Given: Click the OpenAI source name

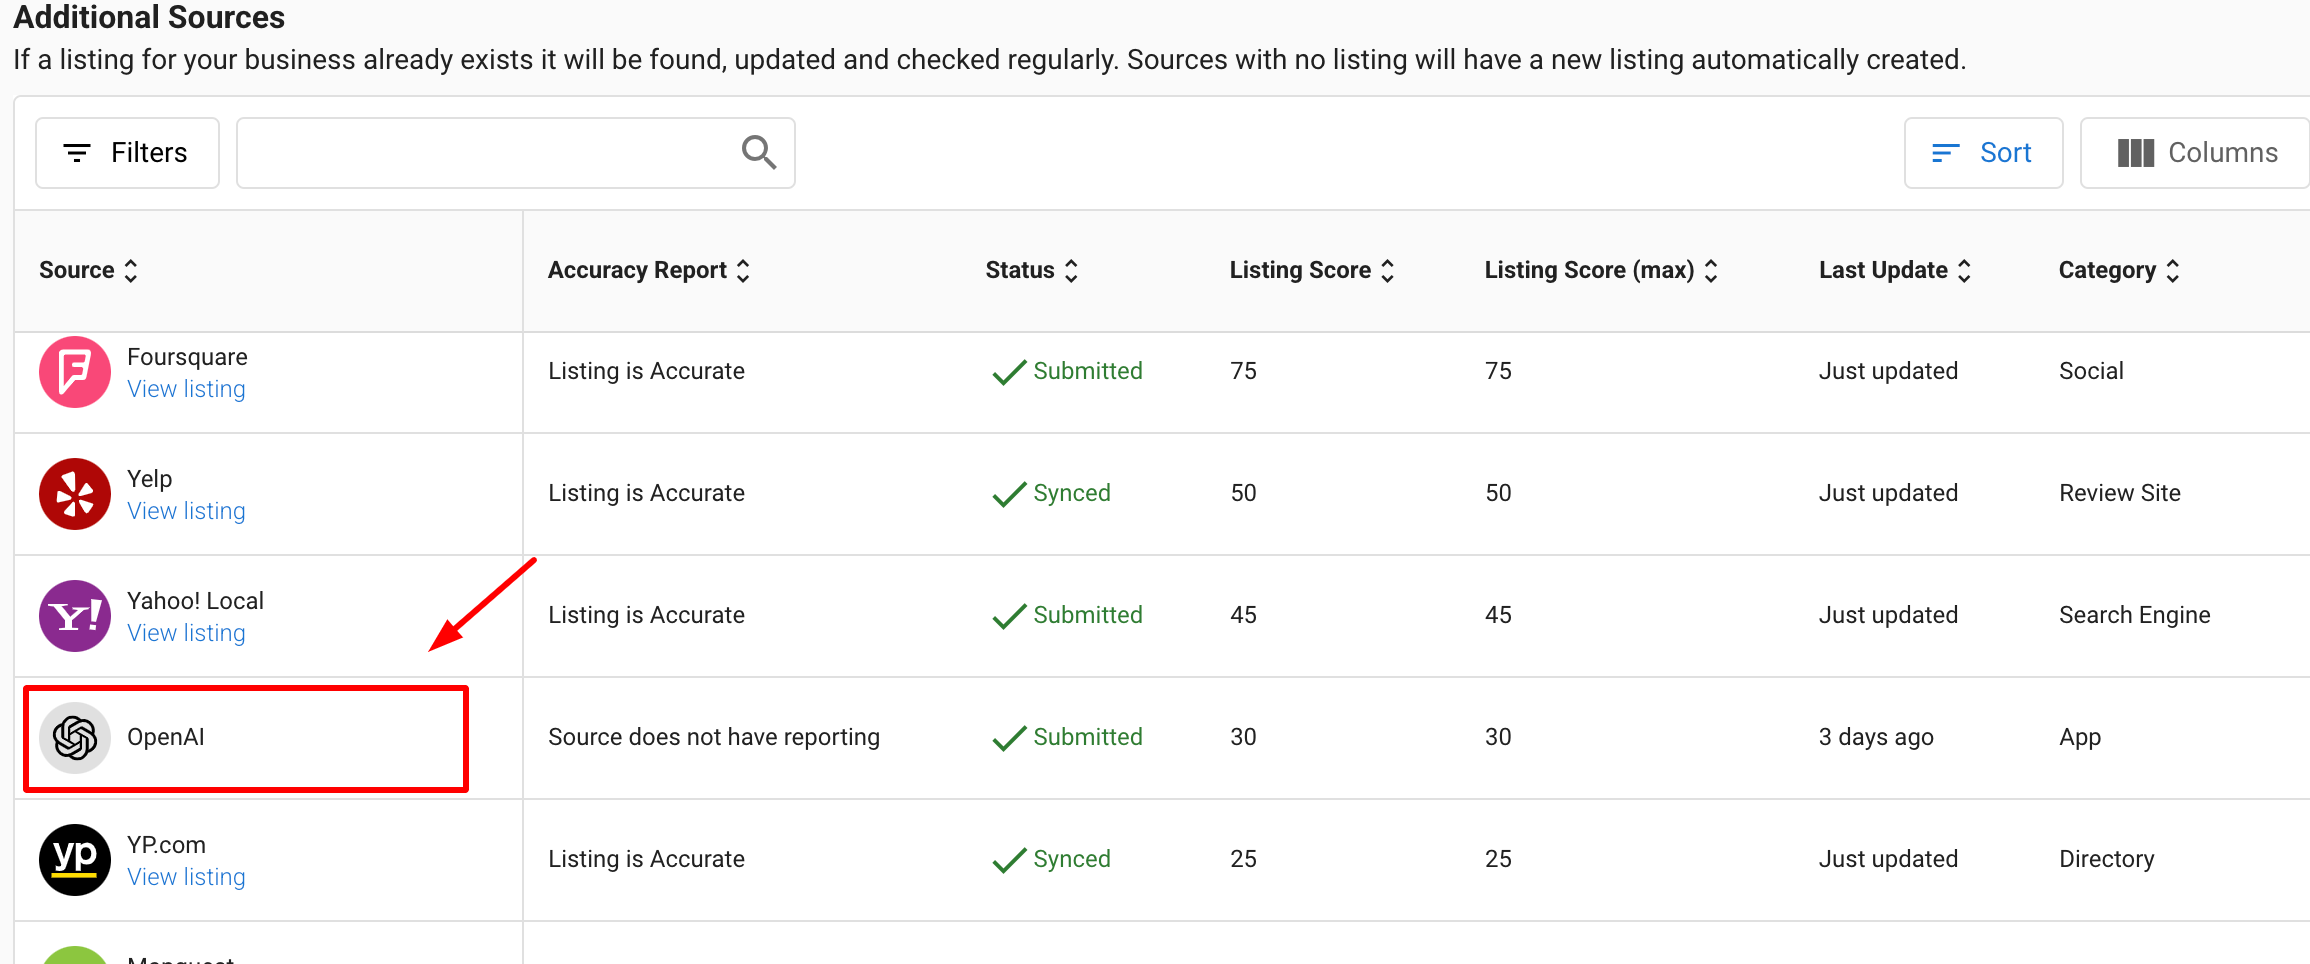Looking at the screenshot, I should tap(166, 737).
